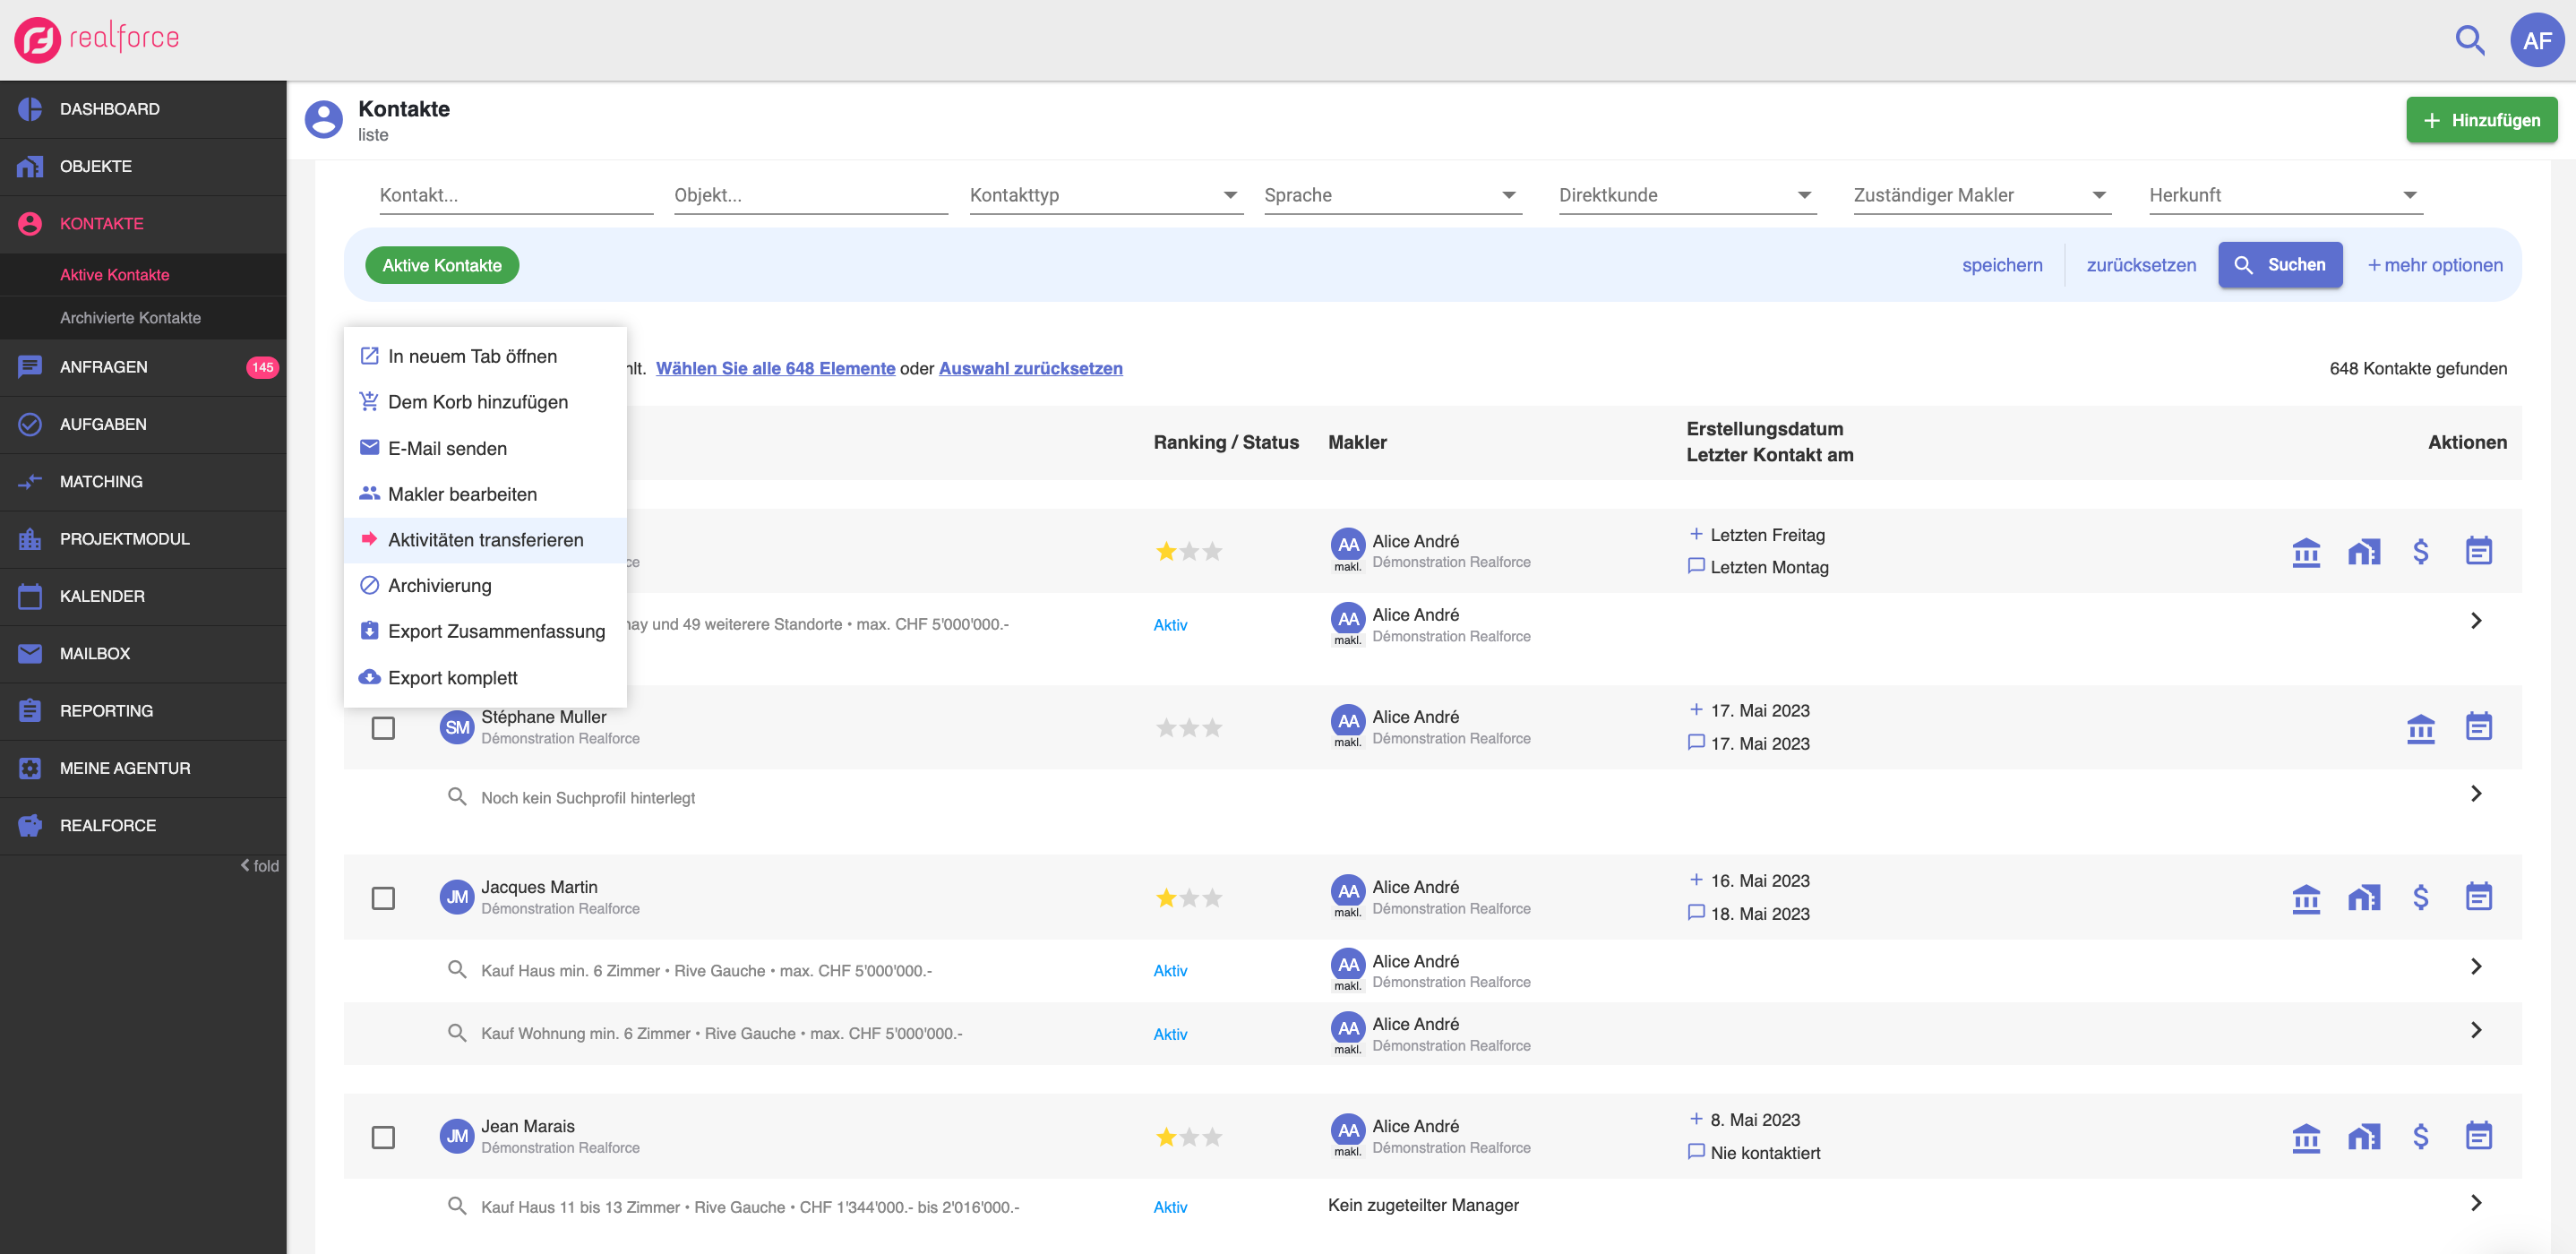This screenshot has width=2576, height=1254.
Task: Expand Kauf Wohnung min. 6 Zimmer chevron
Action: click(x=2475, y=1030)
